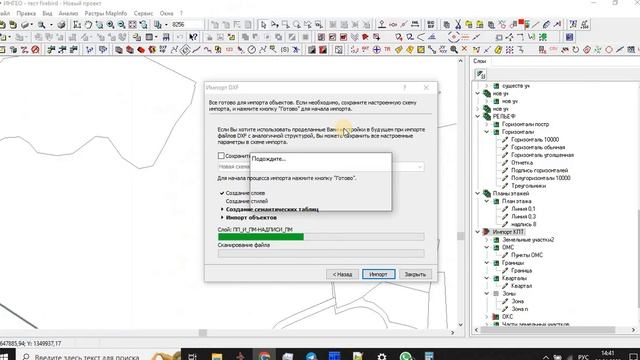Click the circular refresh arrow icon

[x=576, y=50]
